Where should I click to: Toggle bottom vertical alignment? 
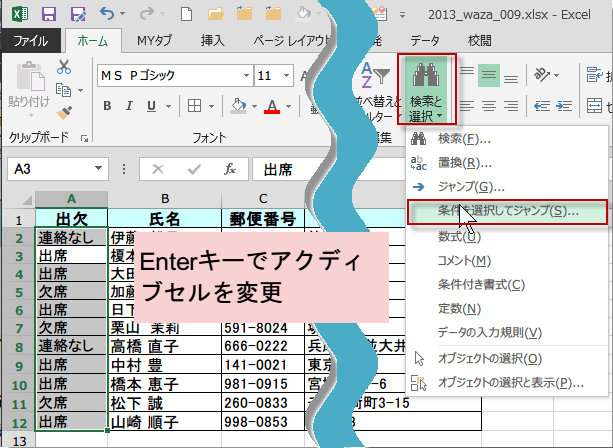pyautogui.click(x=511, y=78)
